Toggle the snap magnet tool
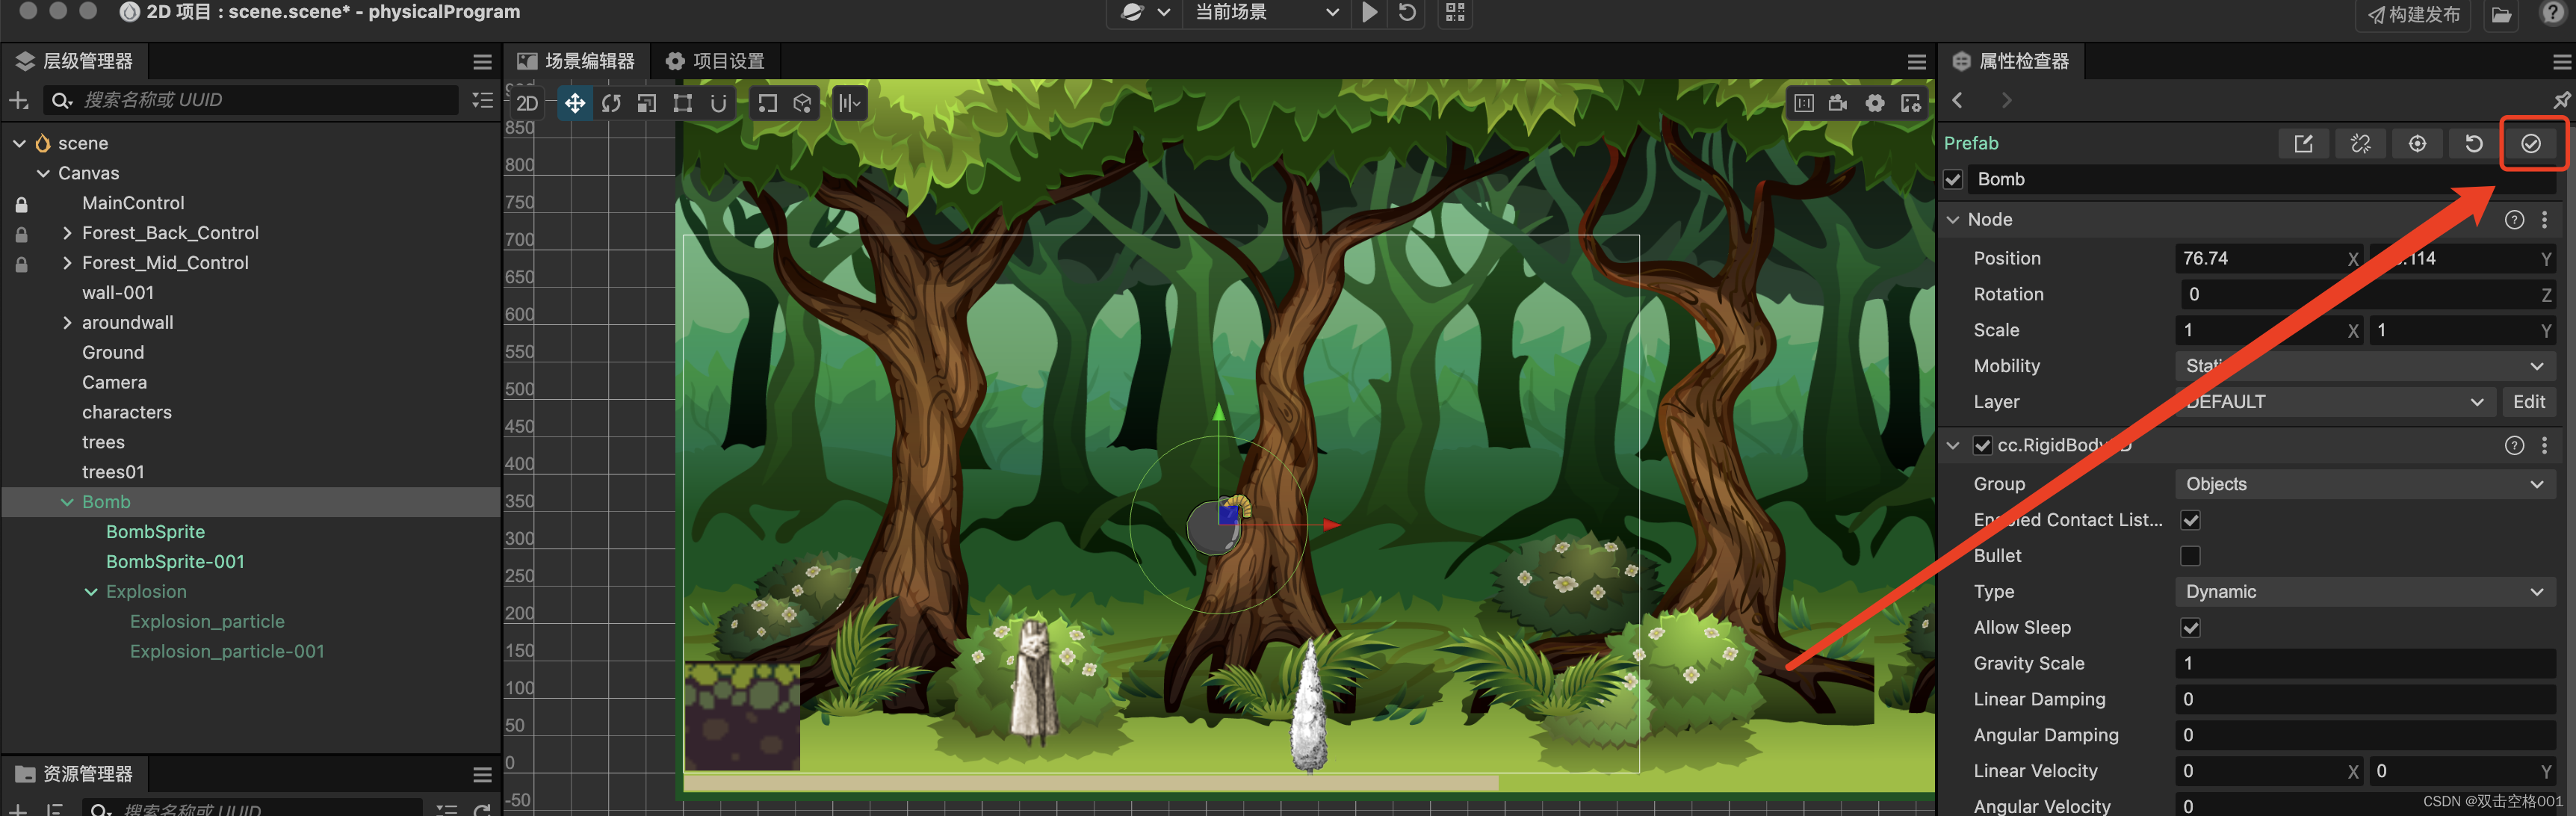The image size is (2576, 816). tap(718, 103)
